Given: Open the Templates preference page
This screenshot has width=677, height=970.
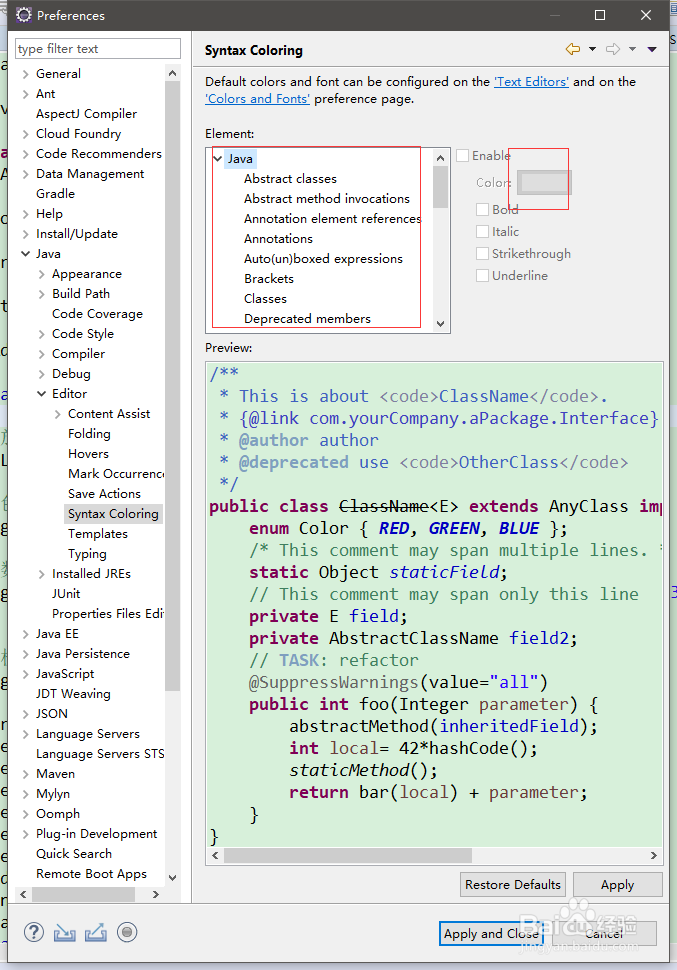Looking at the screenshot, I should click(x=98, y=533).
